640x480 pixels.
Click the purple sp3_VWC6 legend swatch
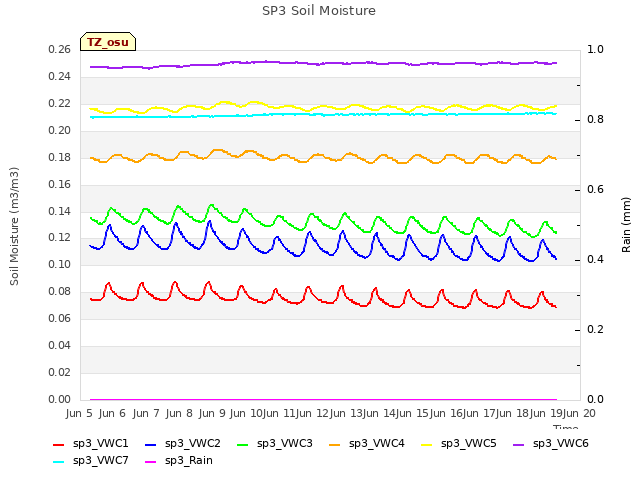[519, 444]
